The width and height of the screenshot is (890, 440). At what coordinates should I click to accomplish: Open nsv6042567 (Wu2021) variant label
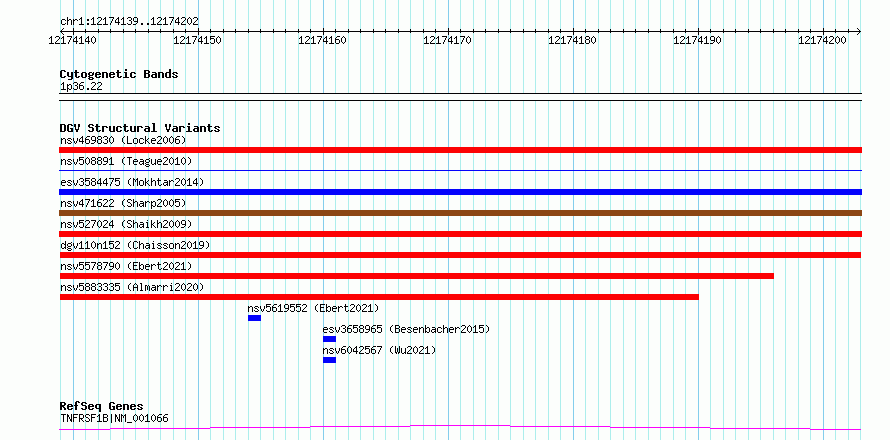click(379, 350)
